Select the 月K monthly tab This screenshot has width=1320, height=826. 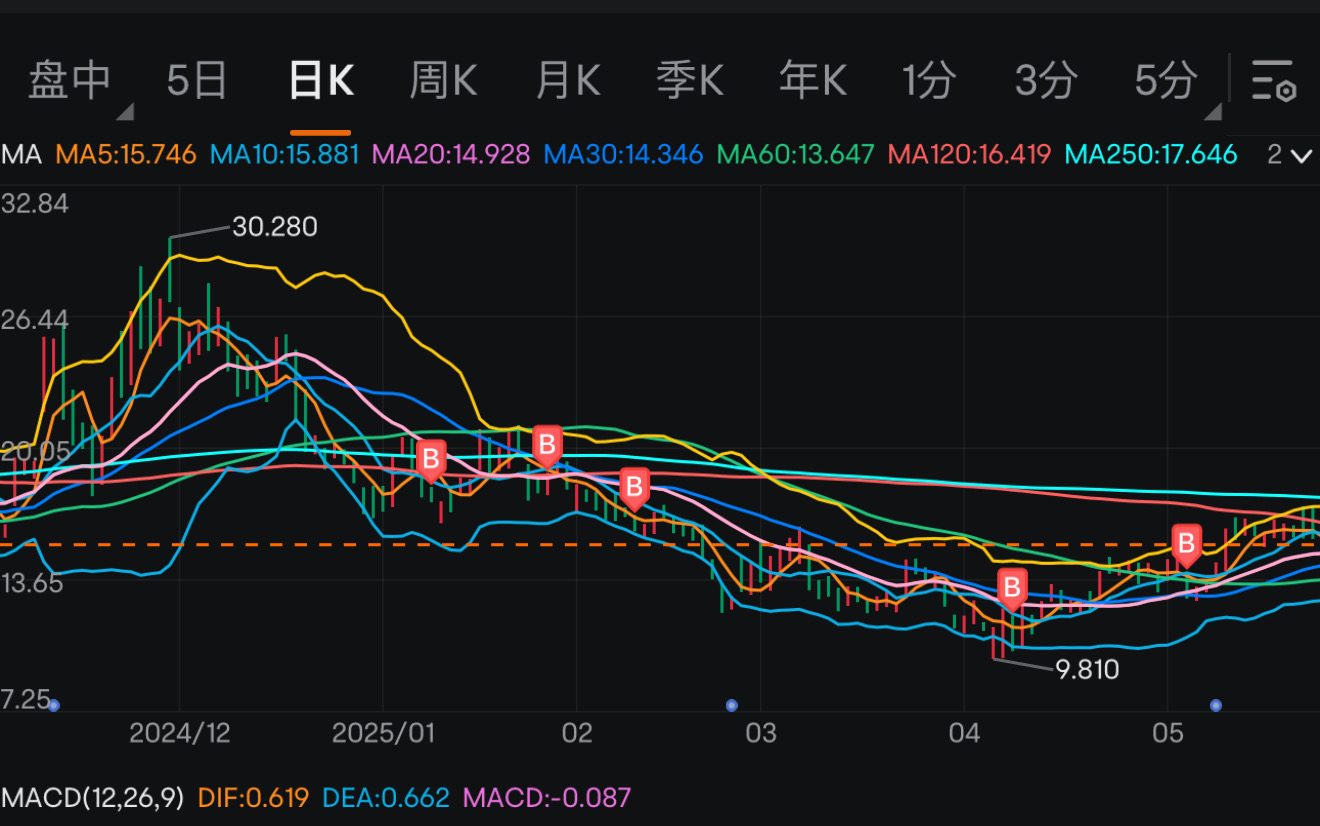click(567, 80)
